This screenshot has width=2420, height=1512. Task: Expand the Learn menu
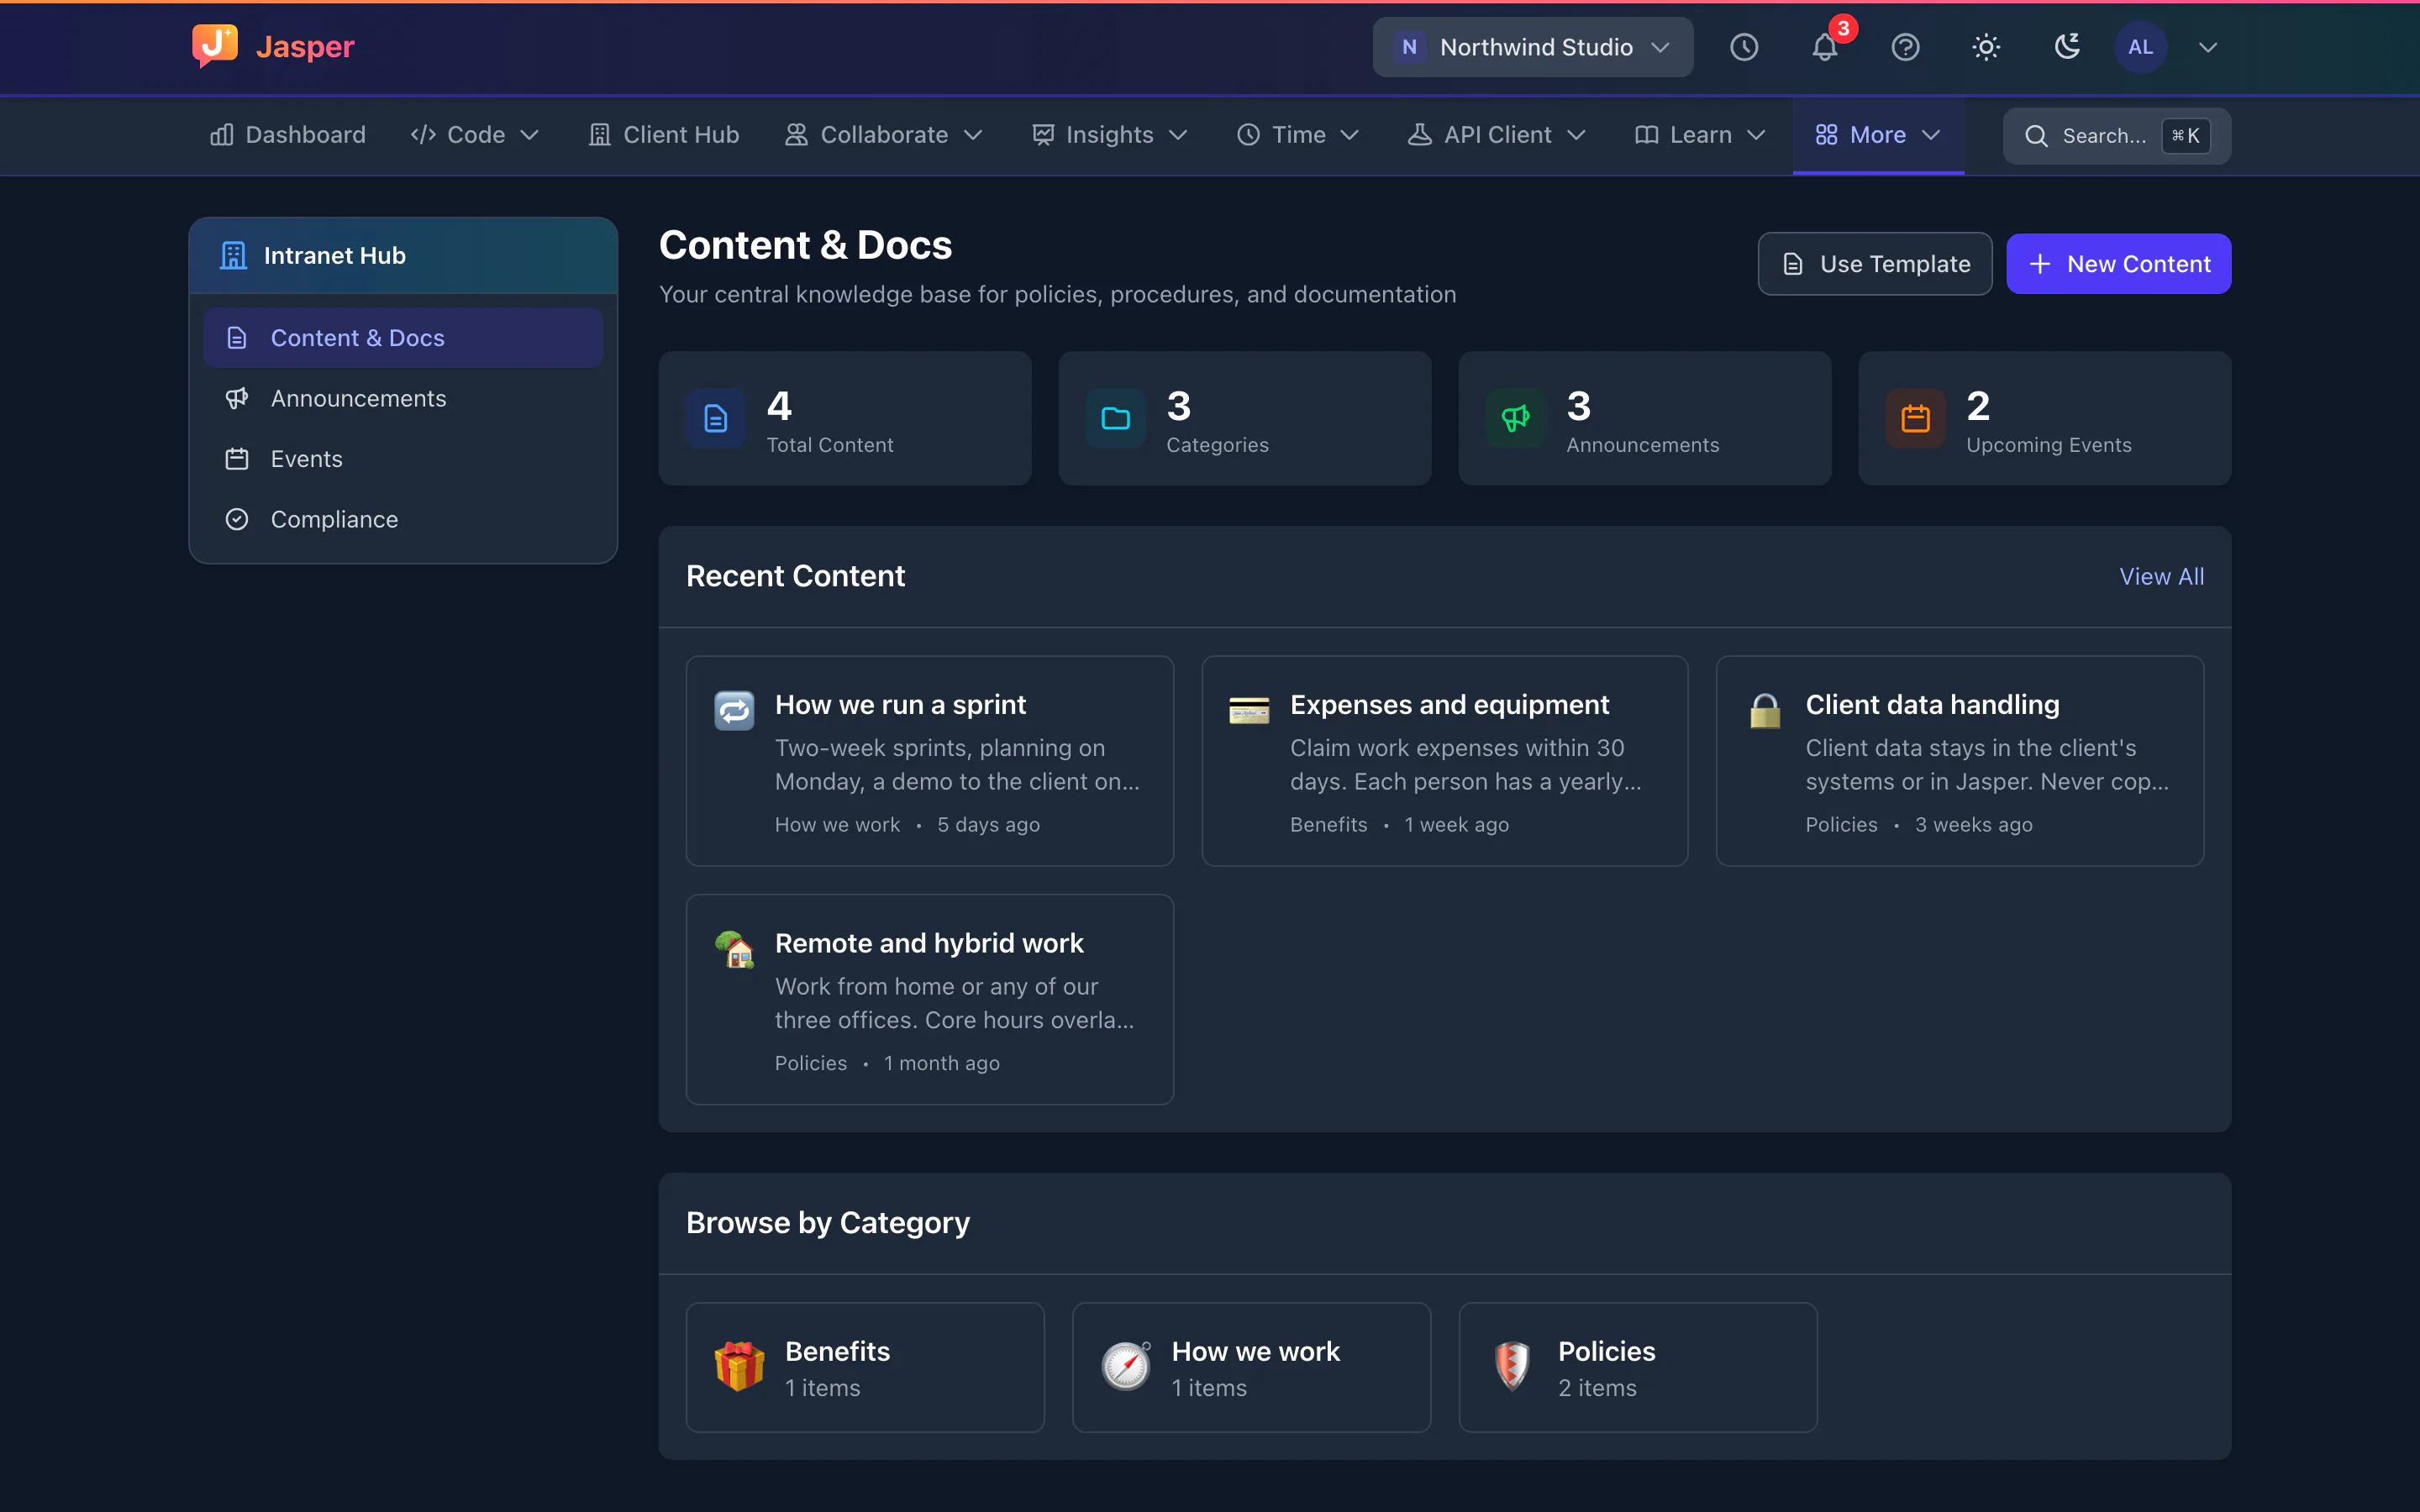1700,135
